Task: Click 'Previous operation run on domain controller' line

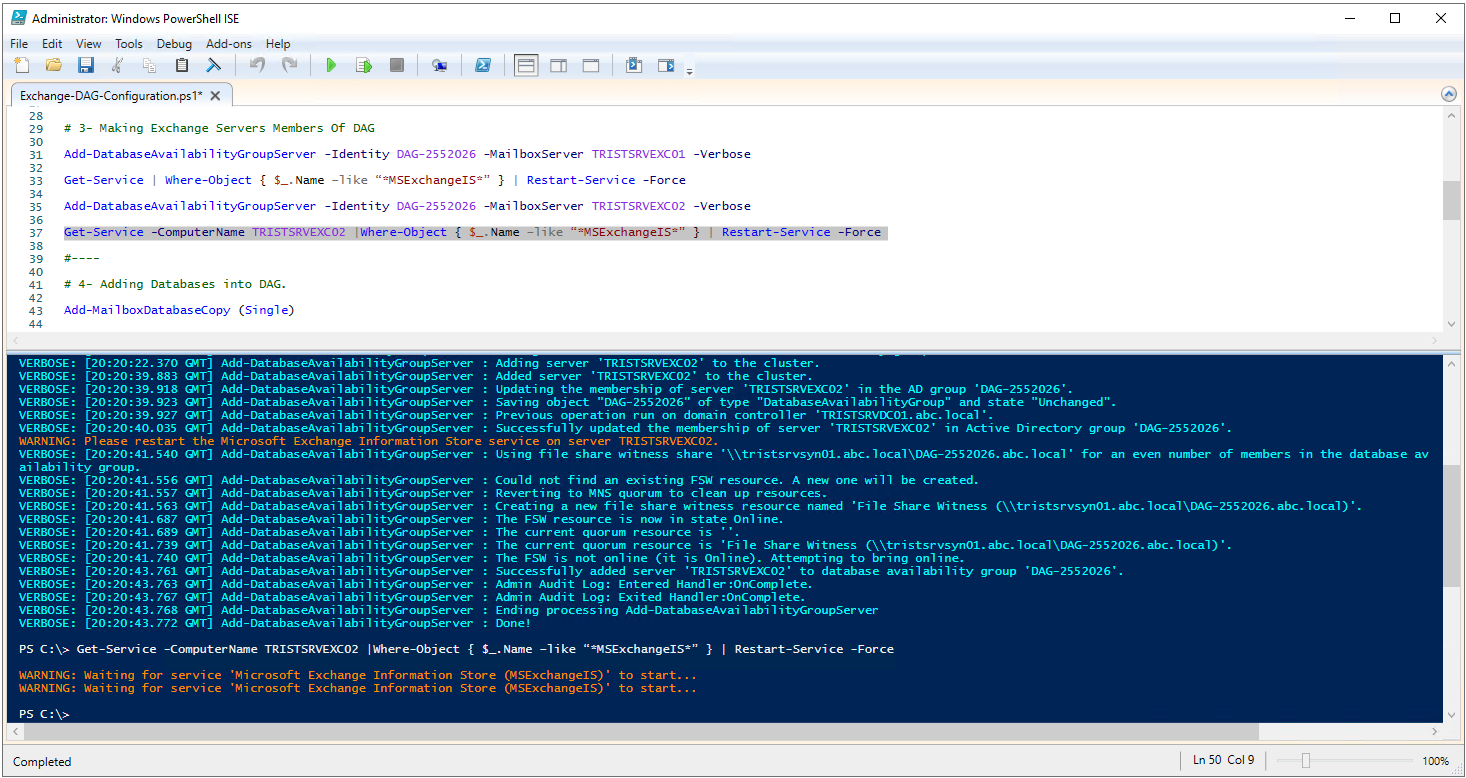Action: pos(506,415)
